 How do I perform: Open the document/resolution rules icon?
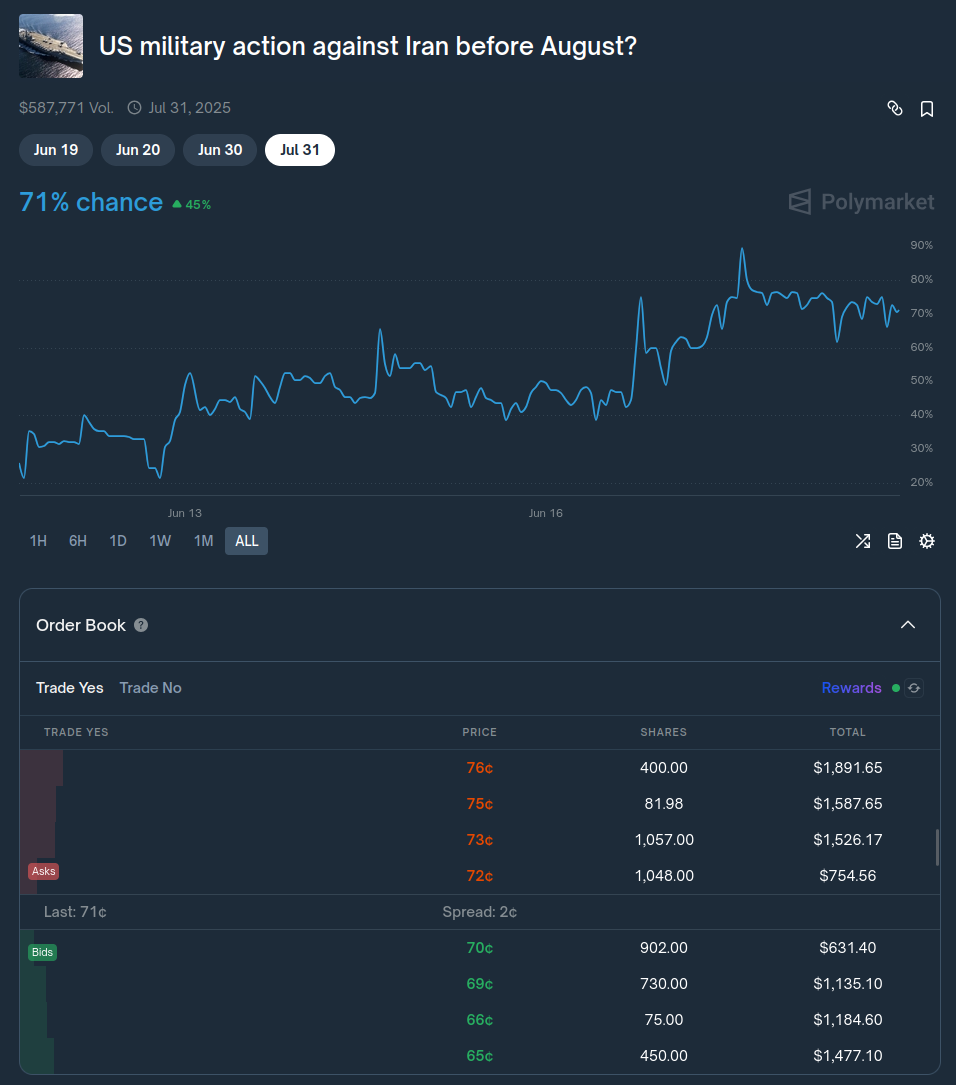click(x=894, y=541)
